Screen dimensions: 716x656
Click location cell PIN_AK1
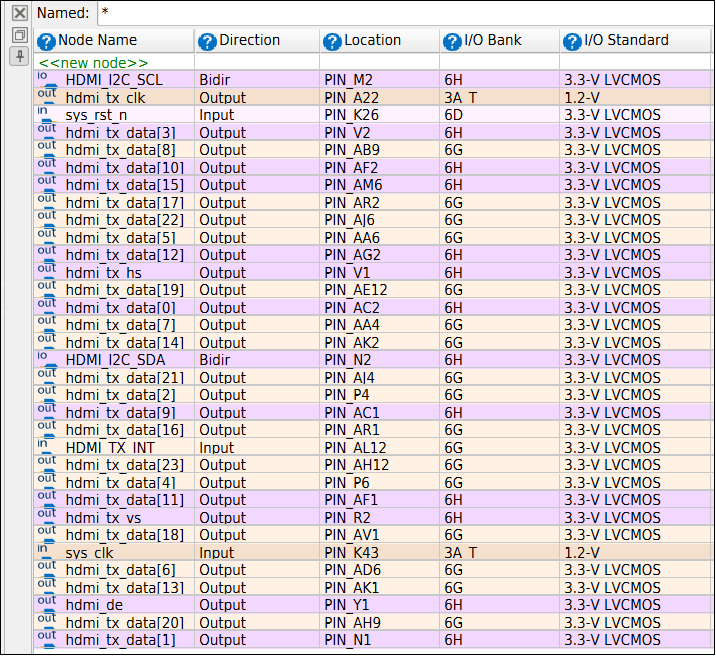379,588
